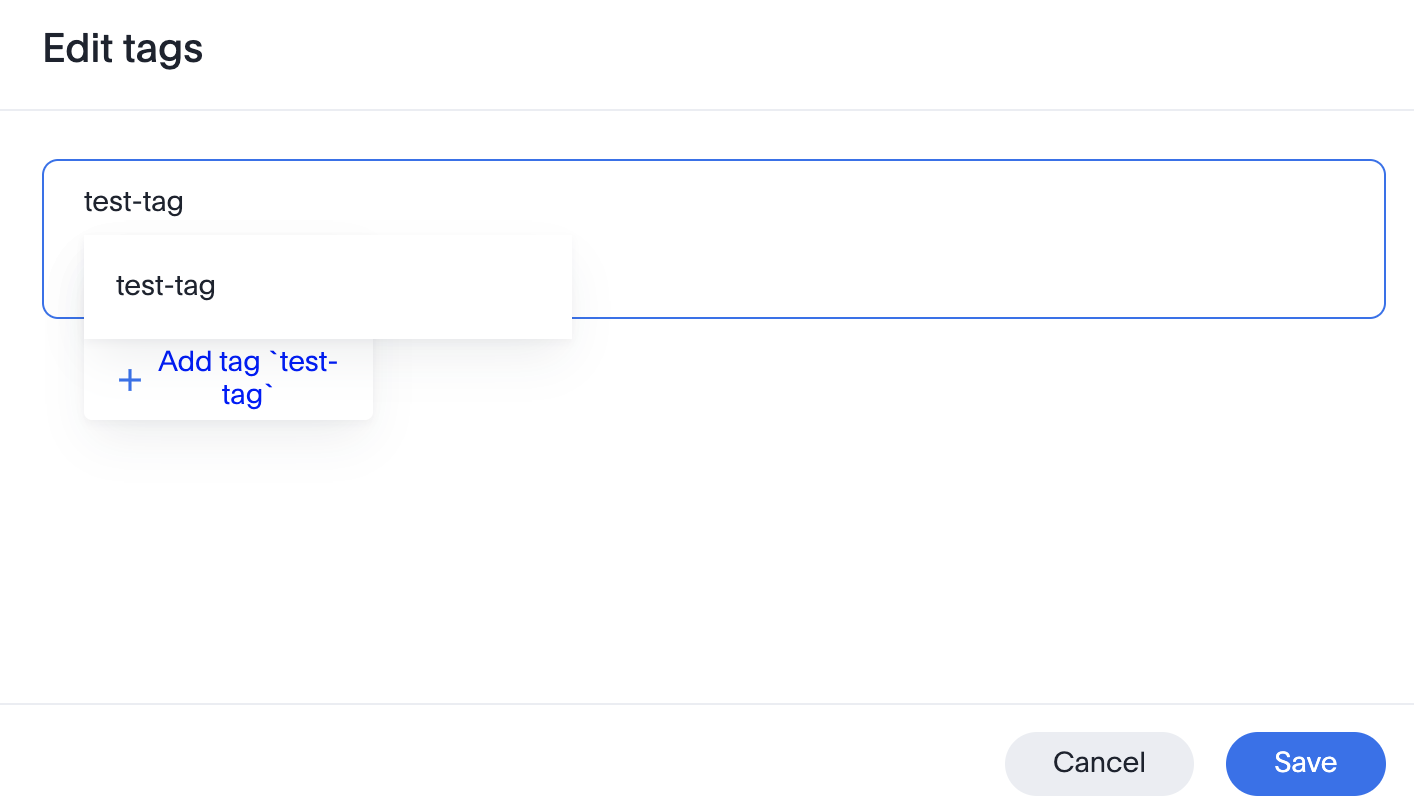Click the plus icon beside Add tag

click(130, 380)
